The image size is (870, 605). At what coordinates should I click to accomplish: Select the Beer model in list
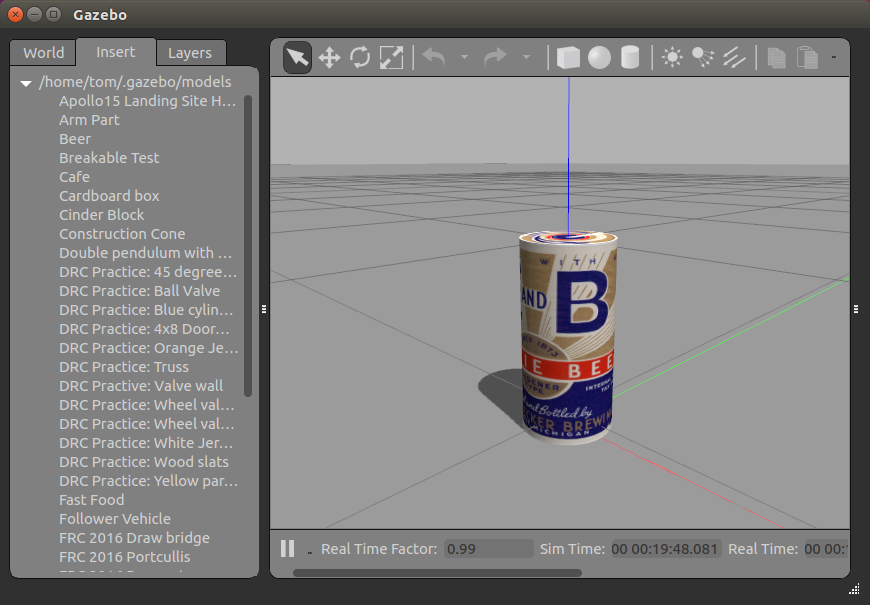[75, 139]
